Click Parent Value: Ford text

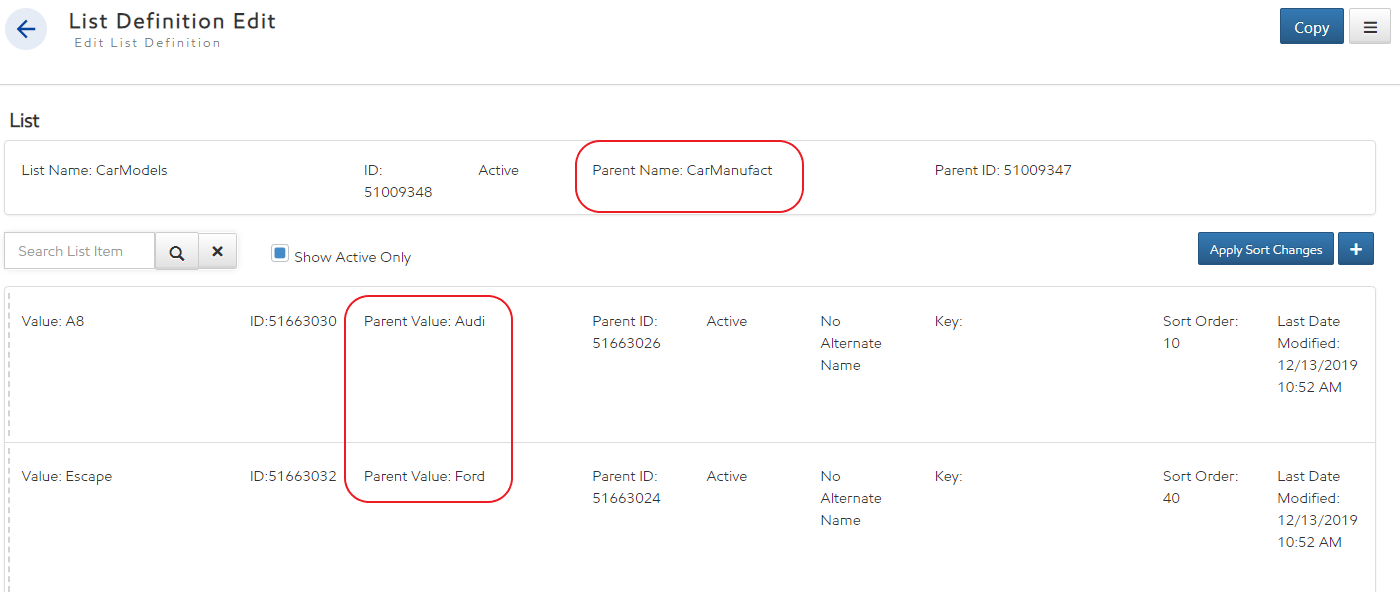tap(424, 477)
